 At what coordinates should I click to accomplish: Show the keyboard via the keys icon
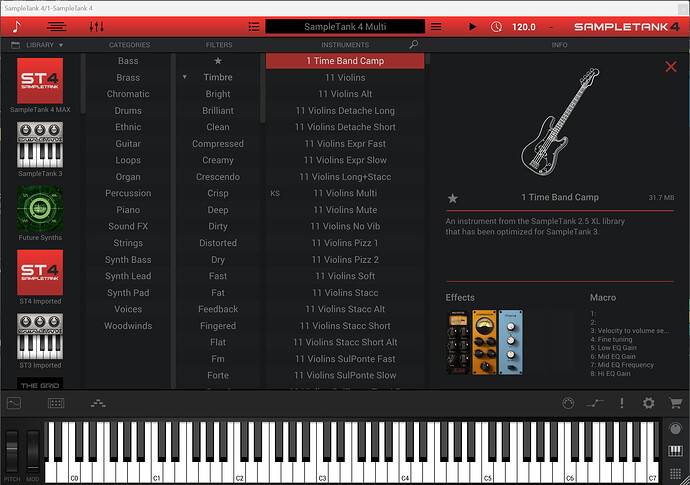675,451
